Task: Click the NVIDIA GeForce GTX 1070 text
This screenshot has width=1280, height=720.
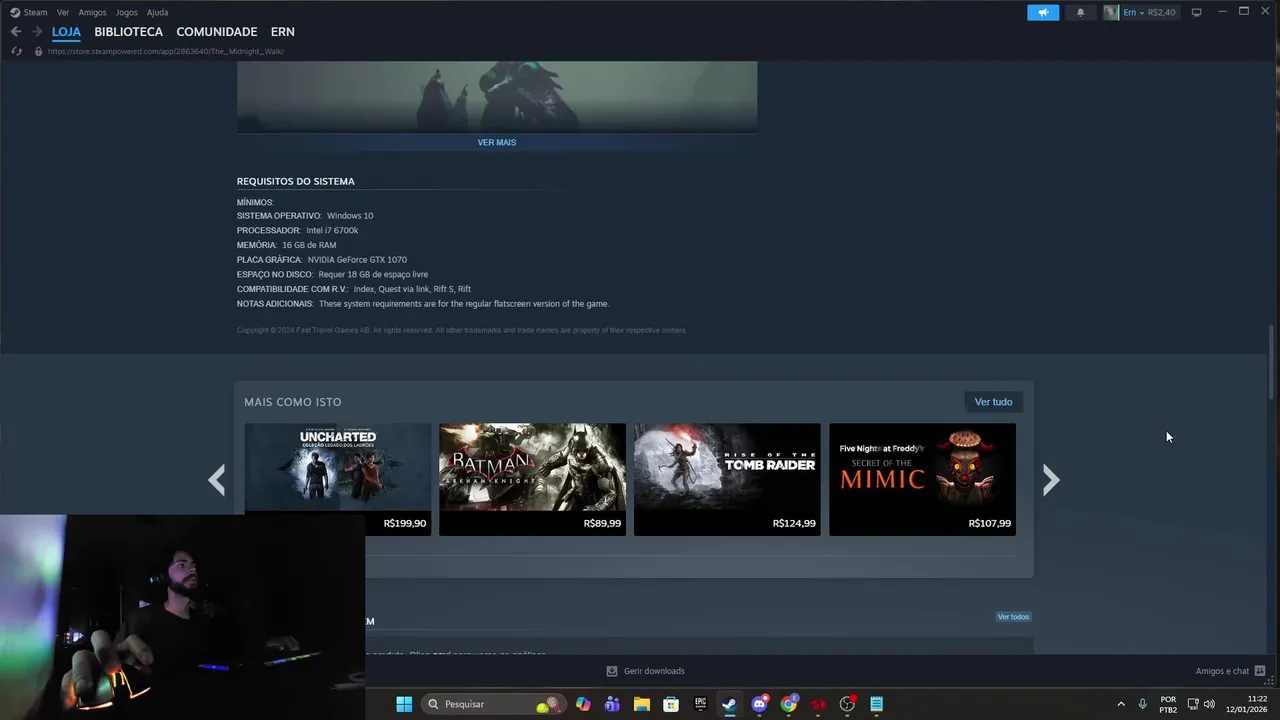Action: (x=357, y=260)
